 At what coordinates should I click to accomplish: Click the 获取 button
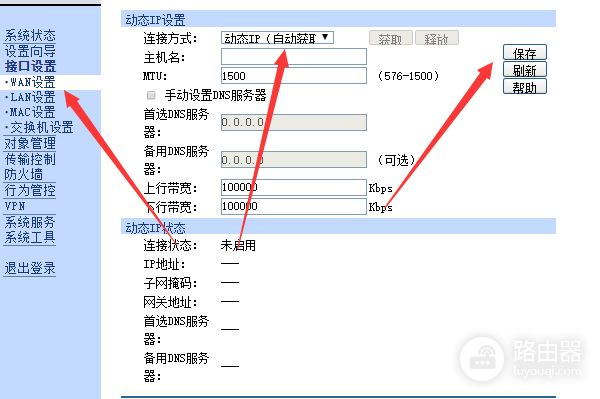click(x=391, y=38)
